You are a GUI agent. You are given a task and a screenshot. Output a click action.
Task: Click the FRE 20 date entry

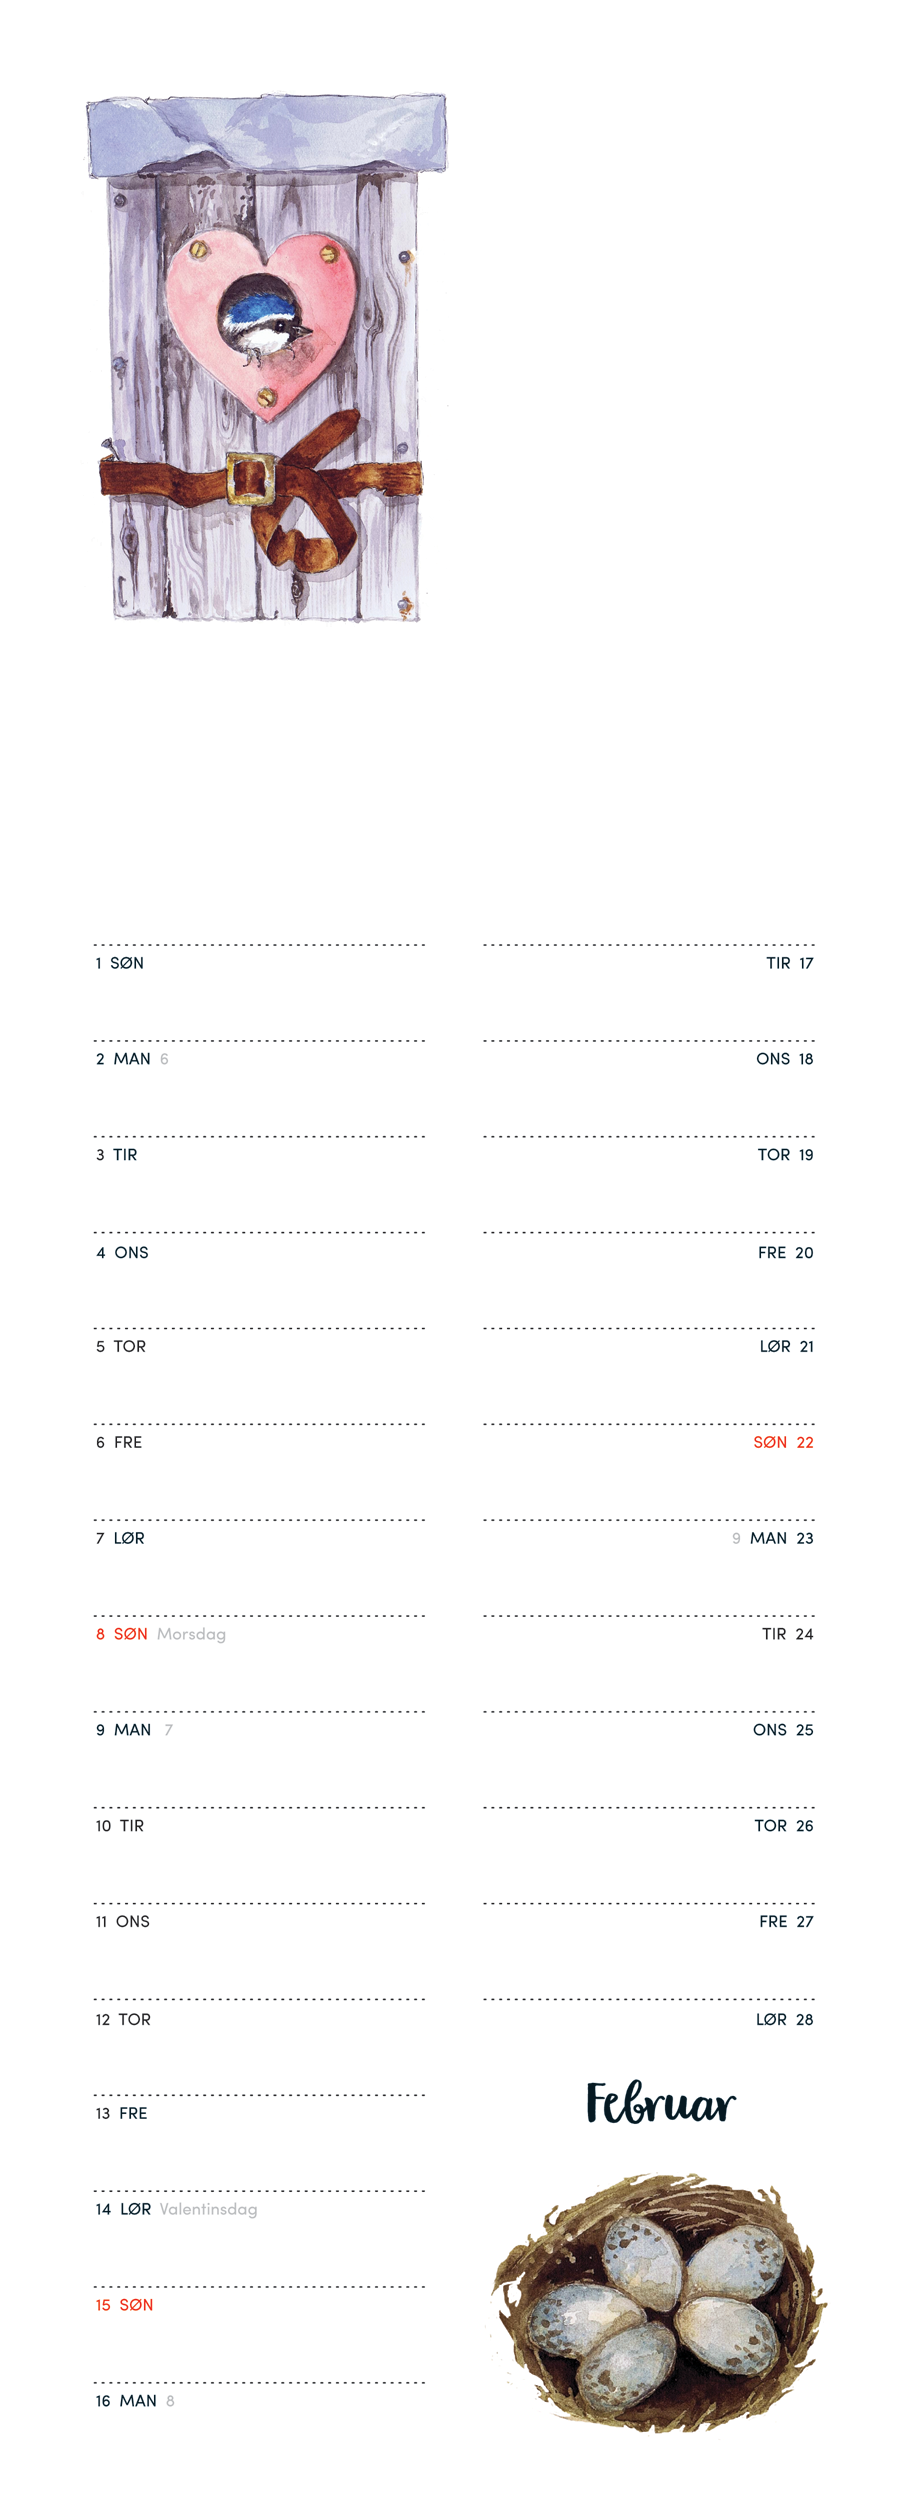[785, 1252]
